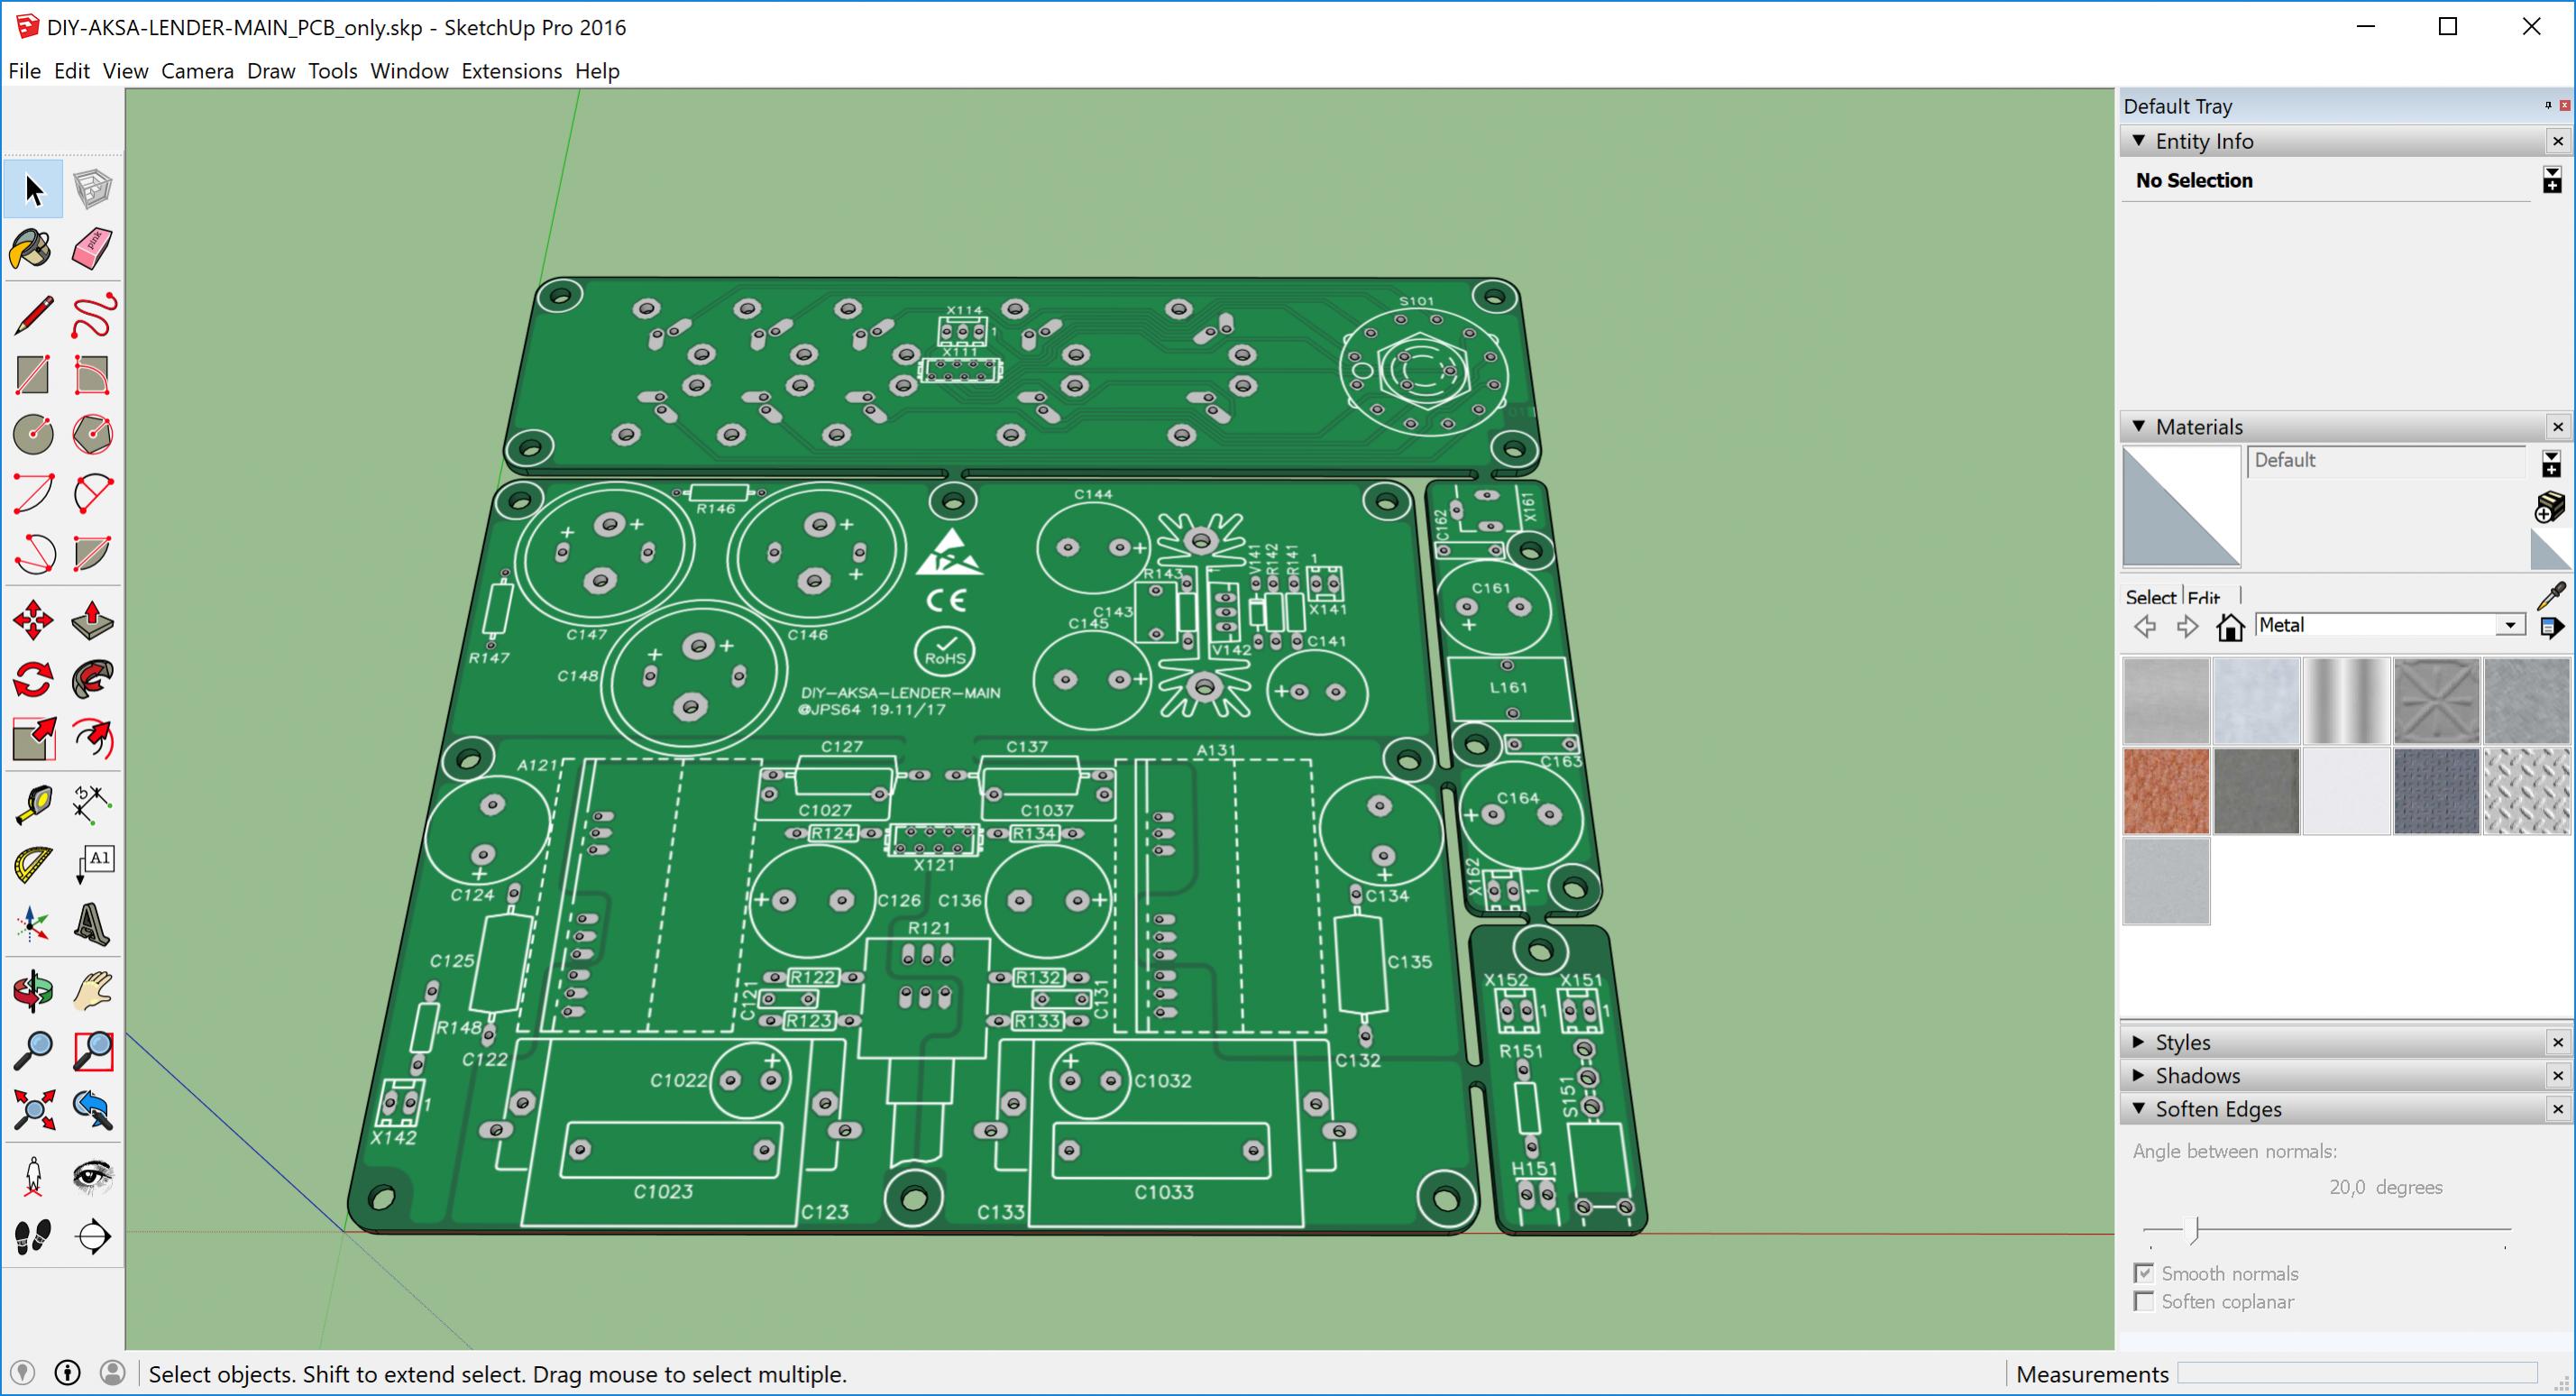Open the materials Details menu arrow

click(x=2551, y=627)
